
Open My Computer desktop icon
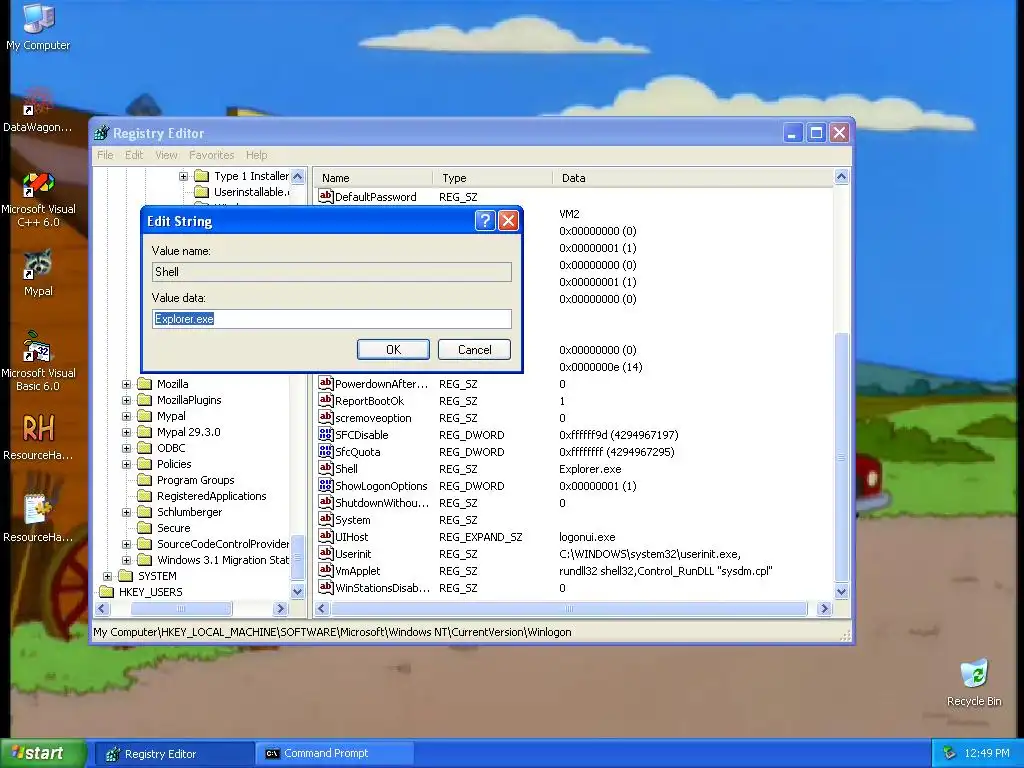point(38,27)
